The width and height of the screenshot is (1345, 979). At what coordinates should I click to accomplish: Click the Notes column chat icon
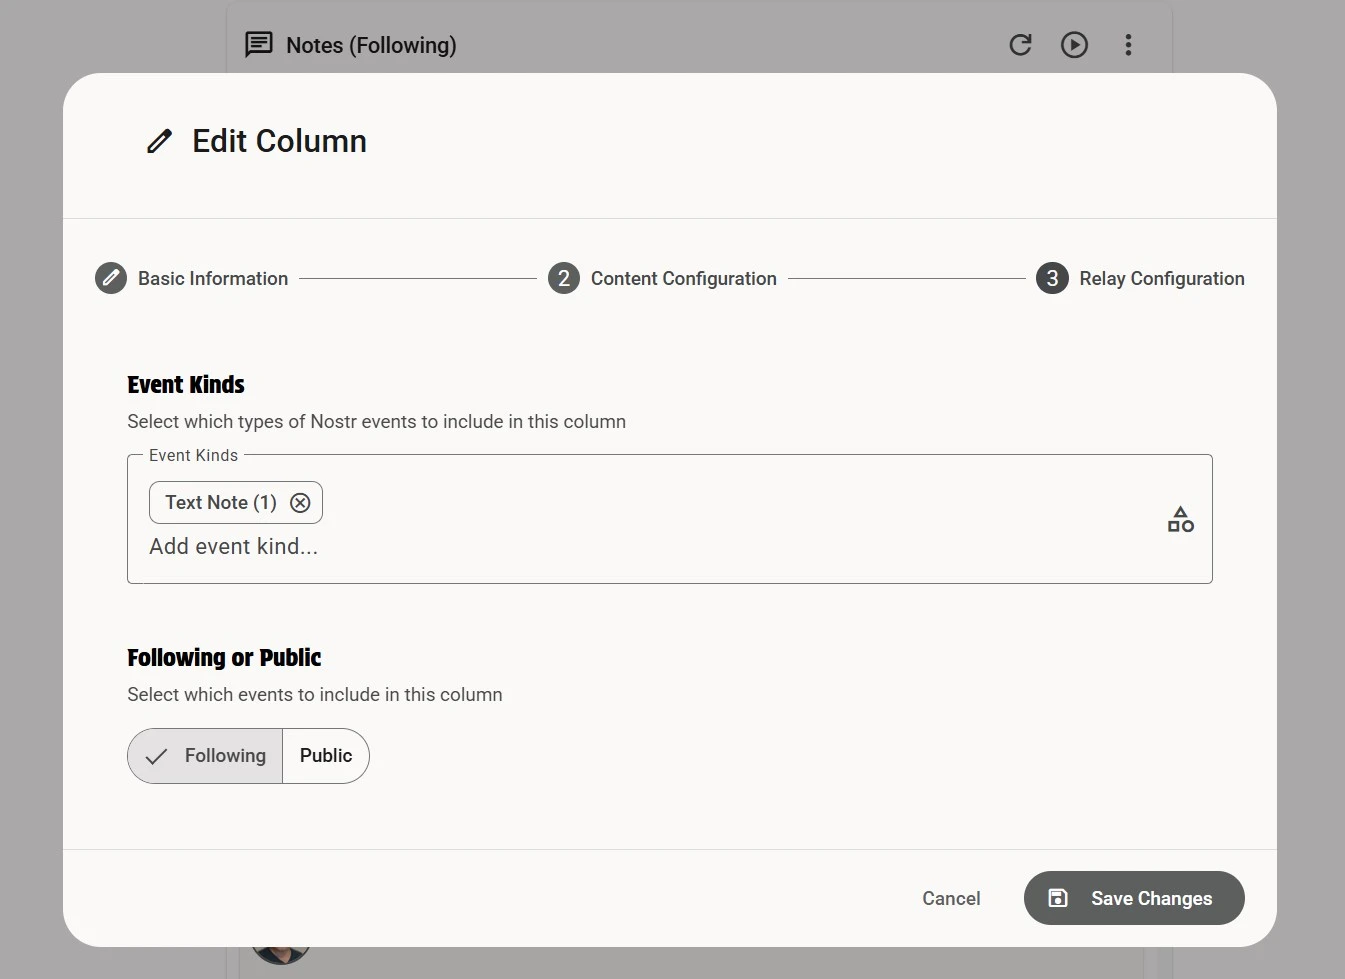pos(259,45)
